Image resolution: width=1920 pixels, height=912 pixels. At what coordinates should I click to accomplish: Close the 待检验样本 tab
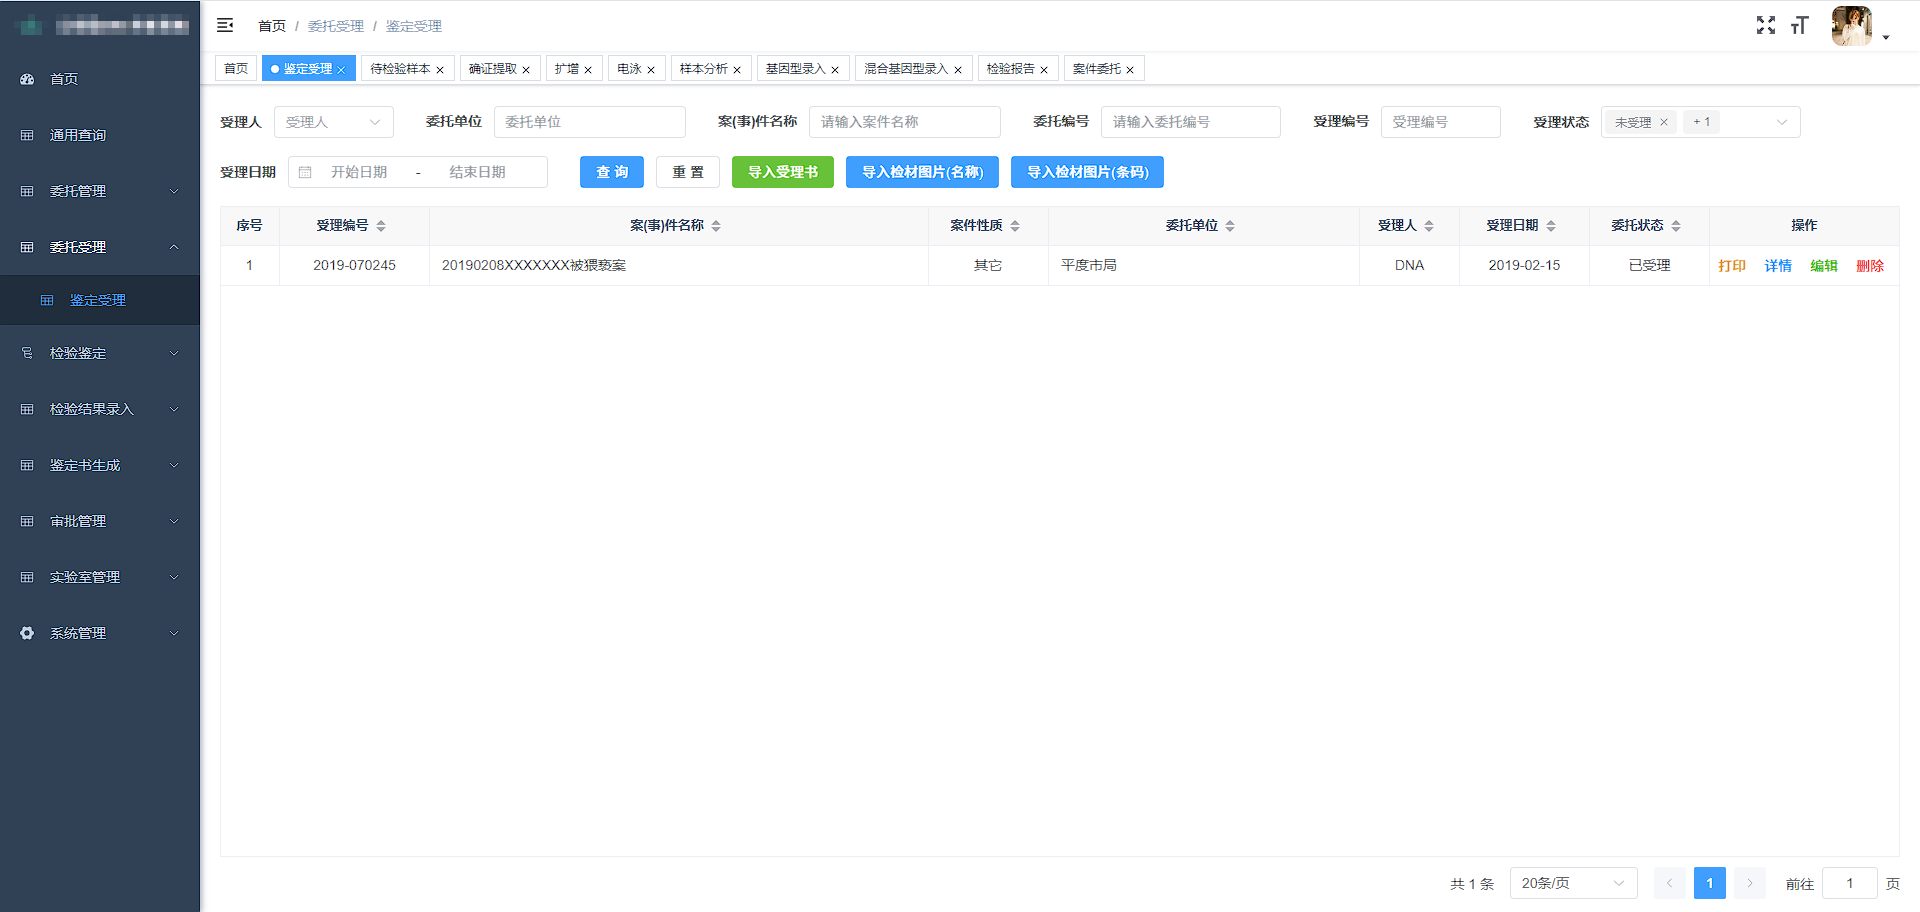(440, 70)
